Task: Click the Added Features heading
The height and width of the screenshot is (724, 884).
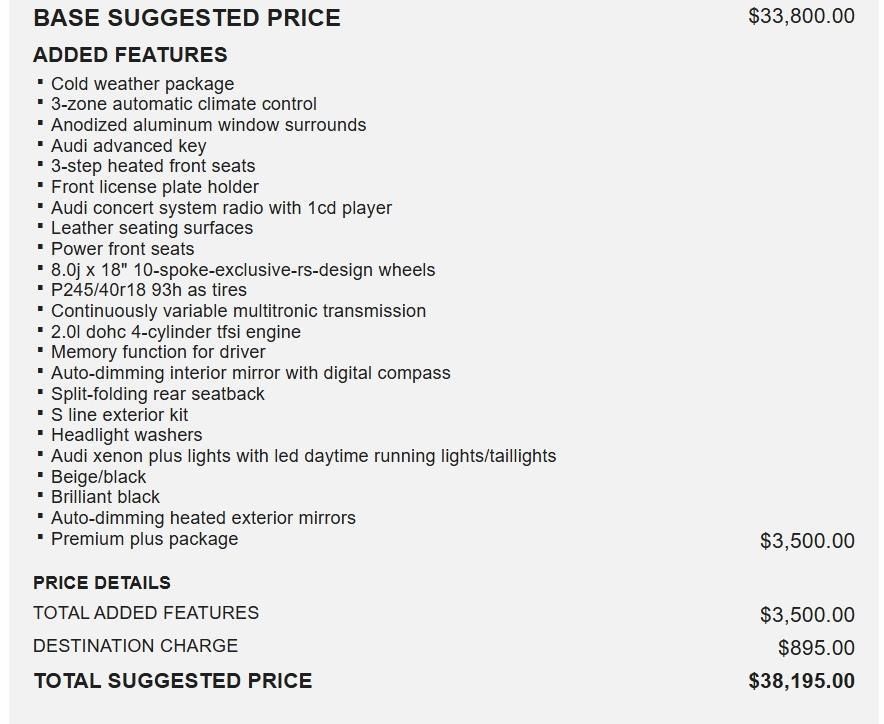Action: [130, 55]
